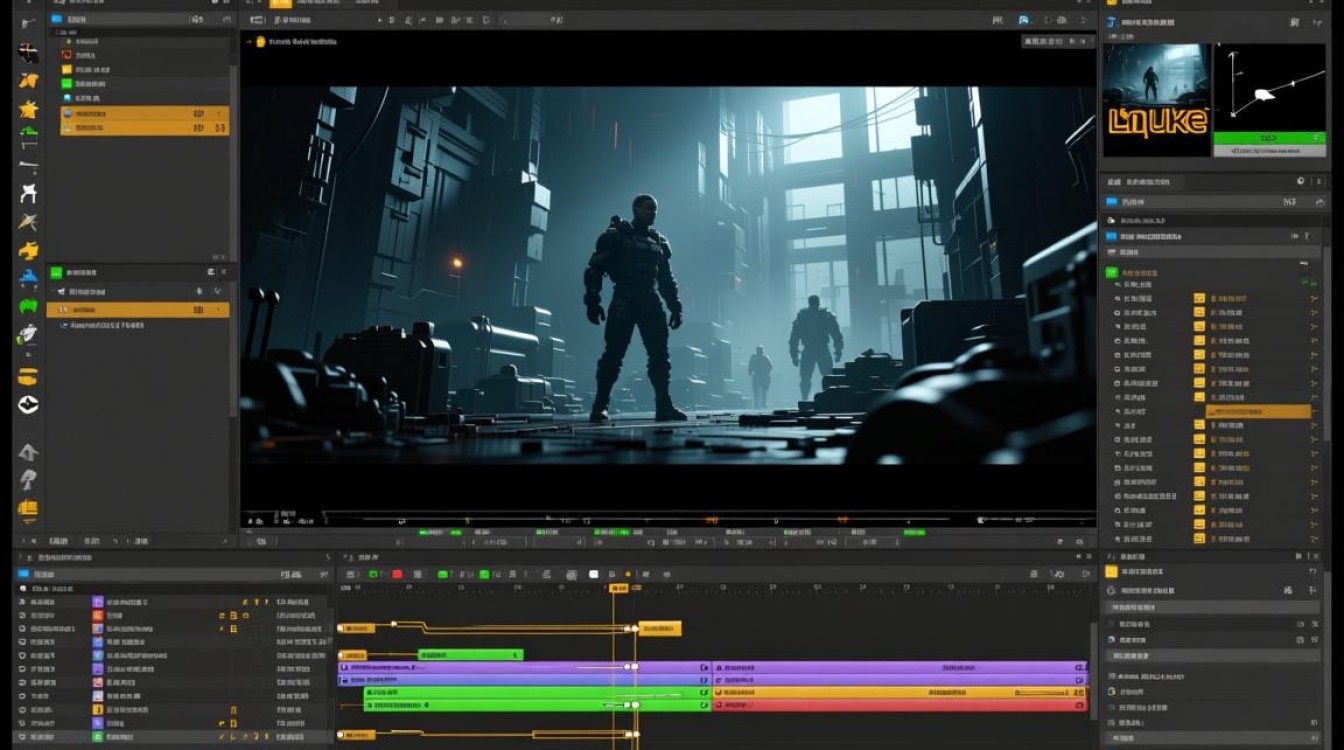
Task: Select the highlighted orange field in right property list
Action: pyautogui.click(x=1258, y=411)
